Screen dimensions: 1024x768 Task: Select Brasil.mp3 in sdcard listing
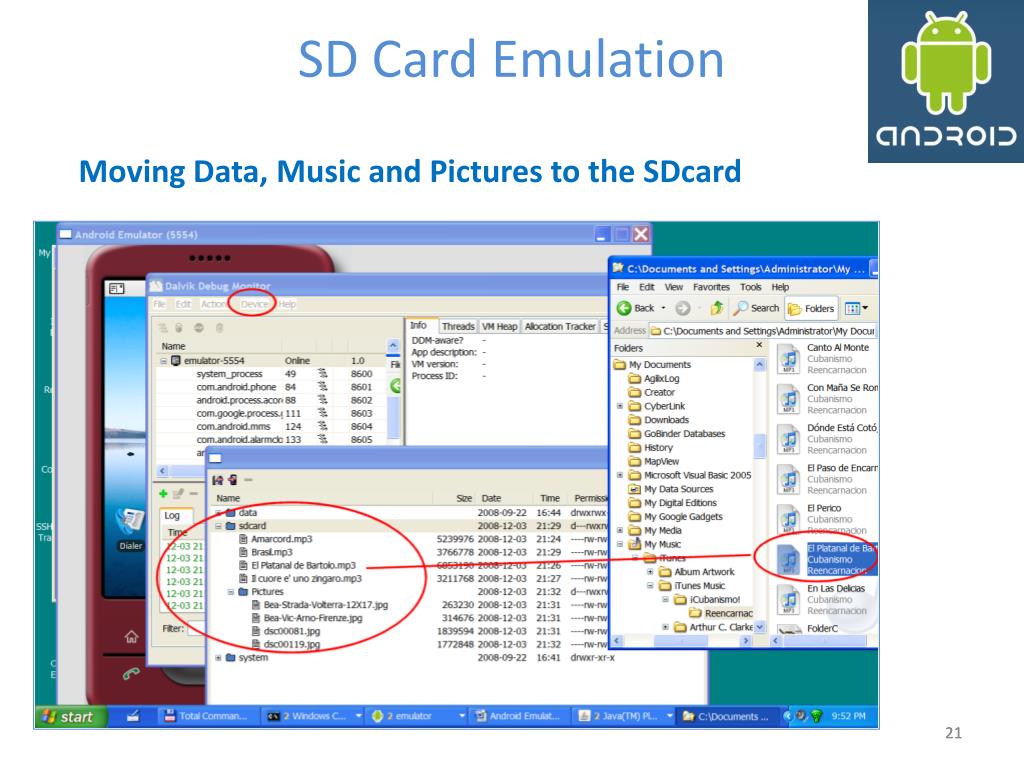click(x=272, y=552)
